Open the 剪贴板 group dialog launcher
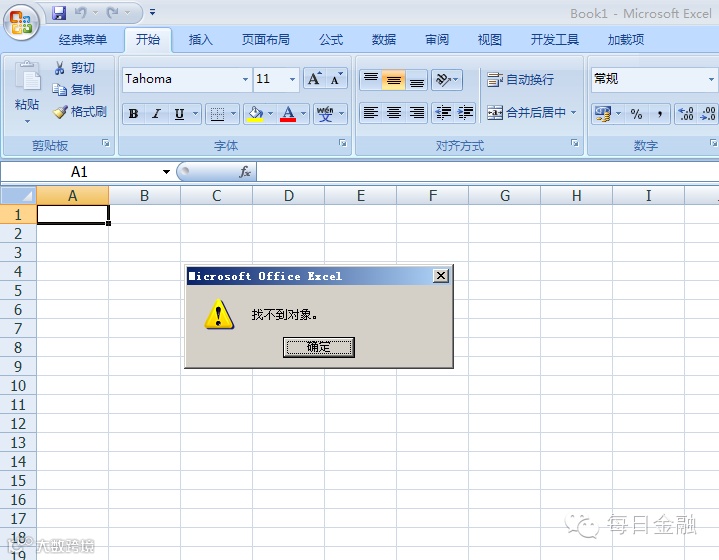719x560 pixels. (106, 143)
